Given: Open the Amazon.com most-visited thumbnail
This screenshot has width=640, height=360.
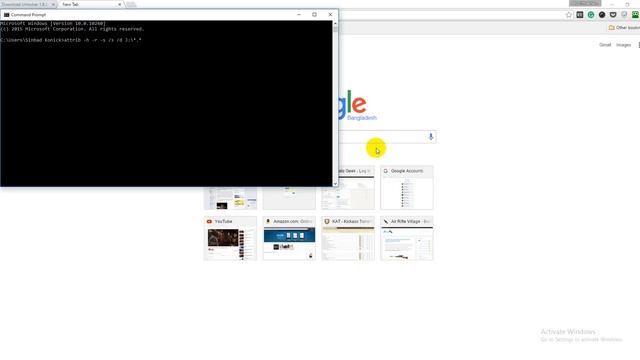Looking at the screenshot, I should point(289,238).
